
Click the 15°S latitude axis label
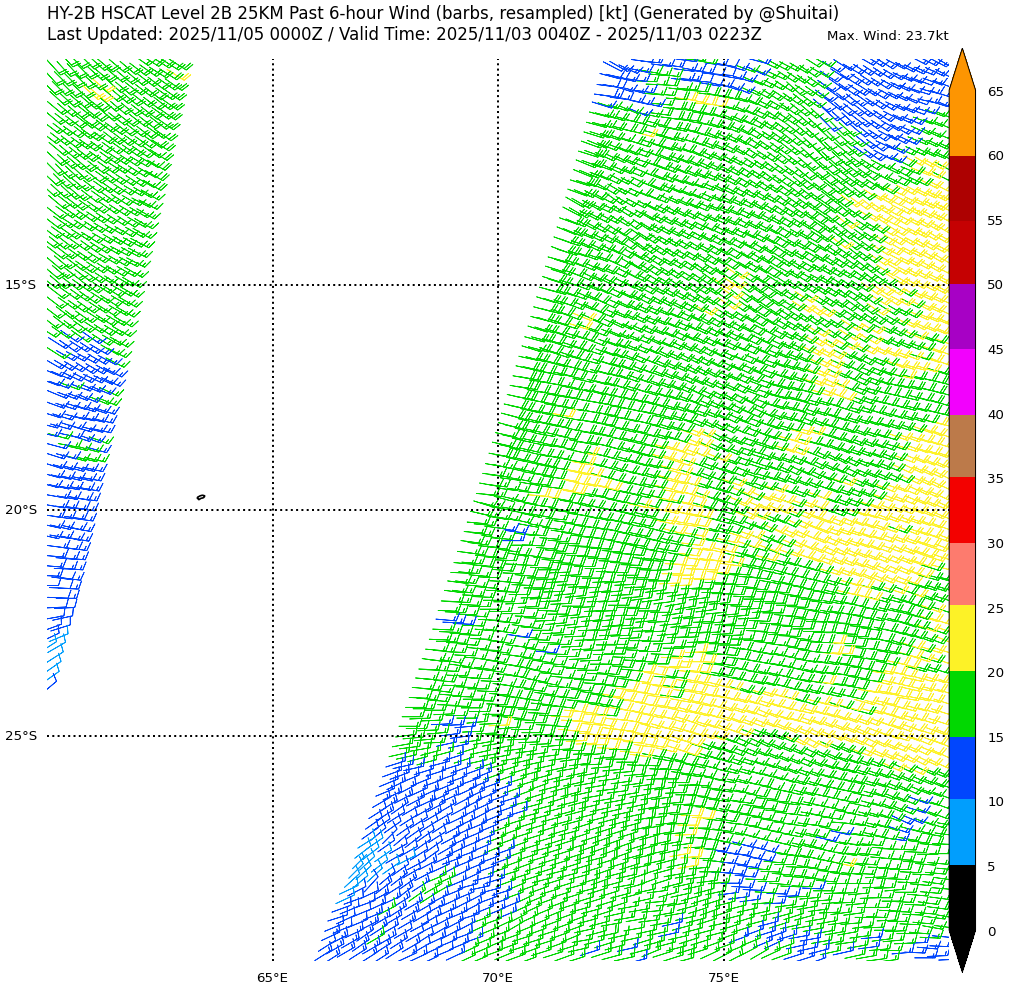21,285
